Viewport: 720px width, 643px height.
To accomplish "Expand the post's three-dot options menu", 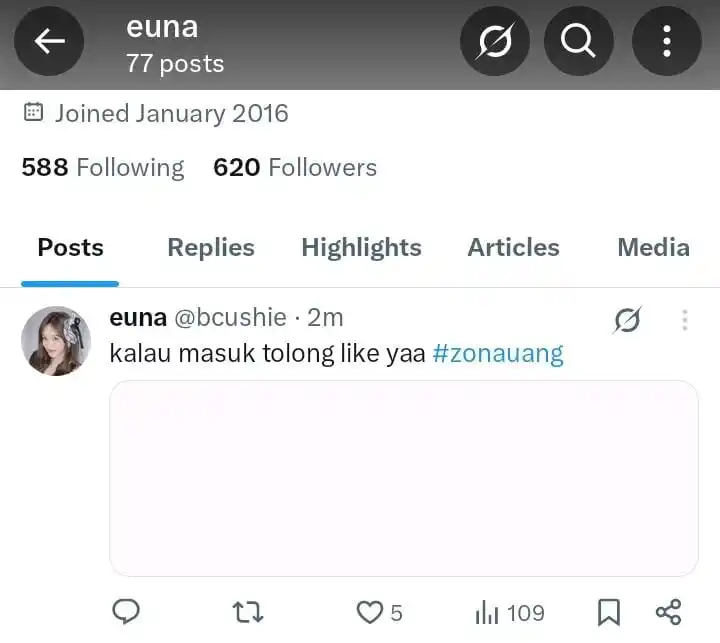I will coord(685,320).
